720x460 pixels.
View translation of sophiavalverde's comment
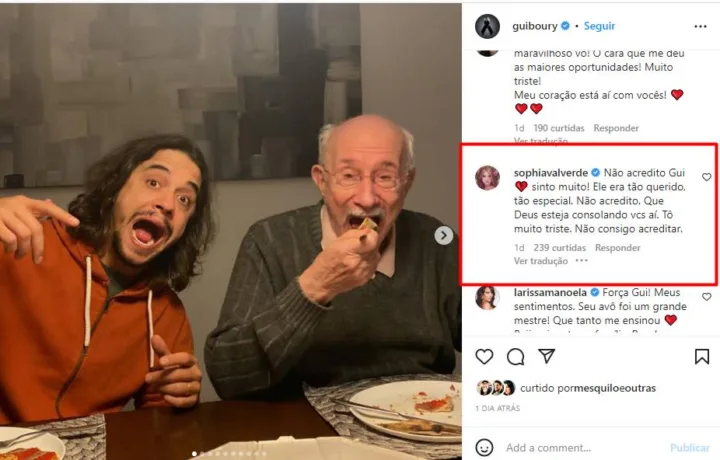tap(540, 261)
